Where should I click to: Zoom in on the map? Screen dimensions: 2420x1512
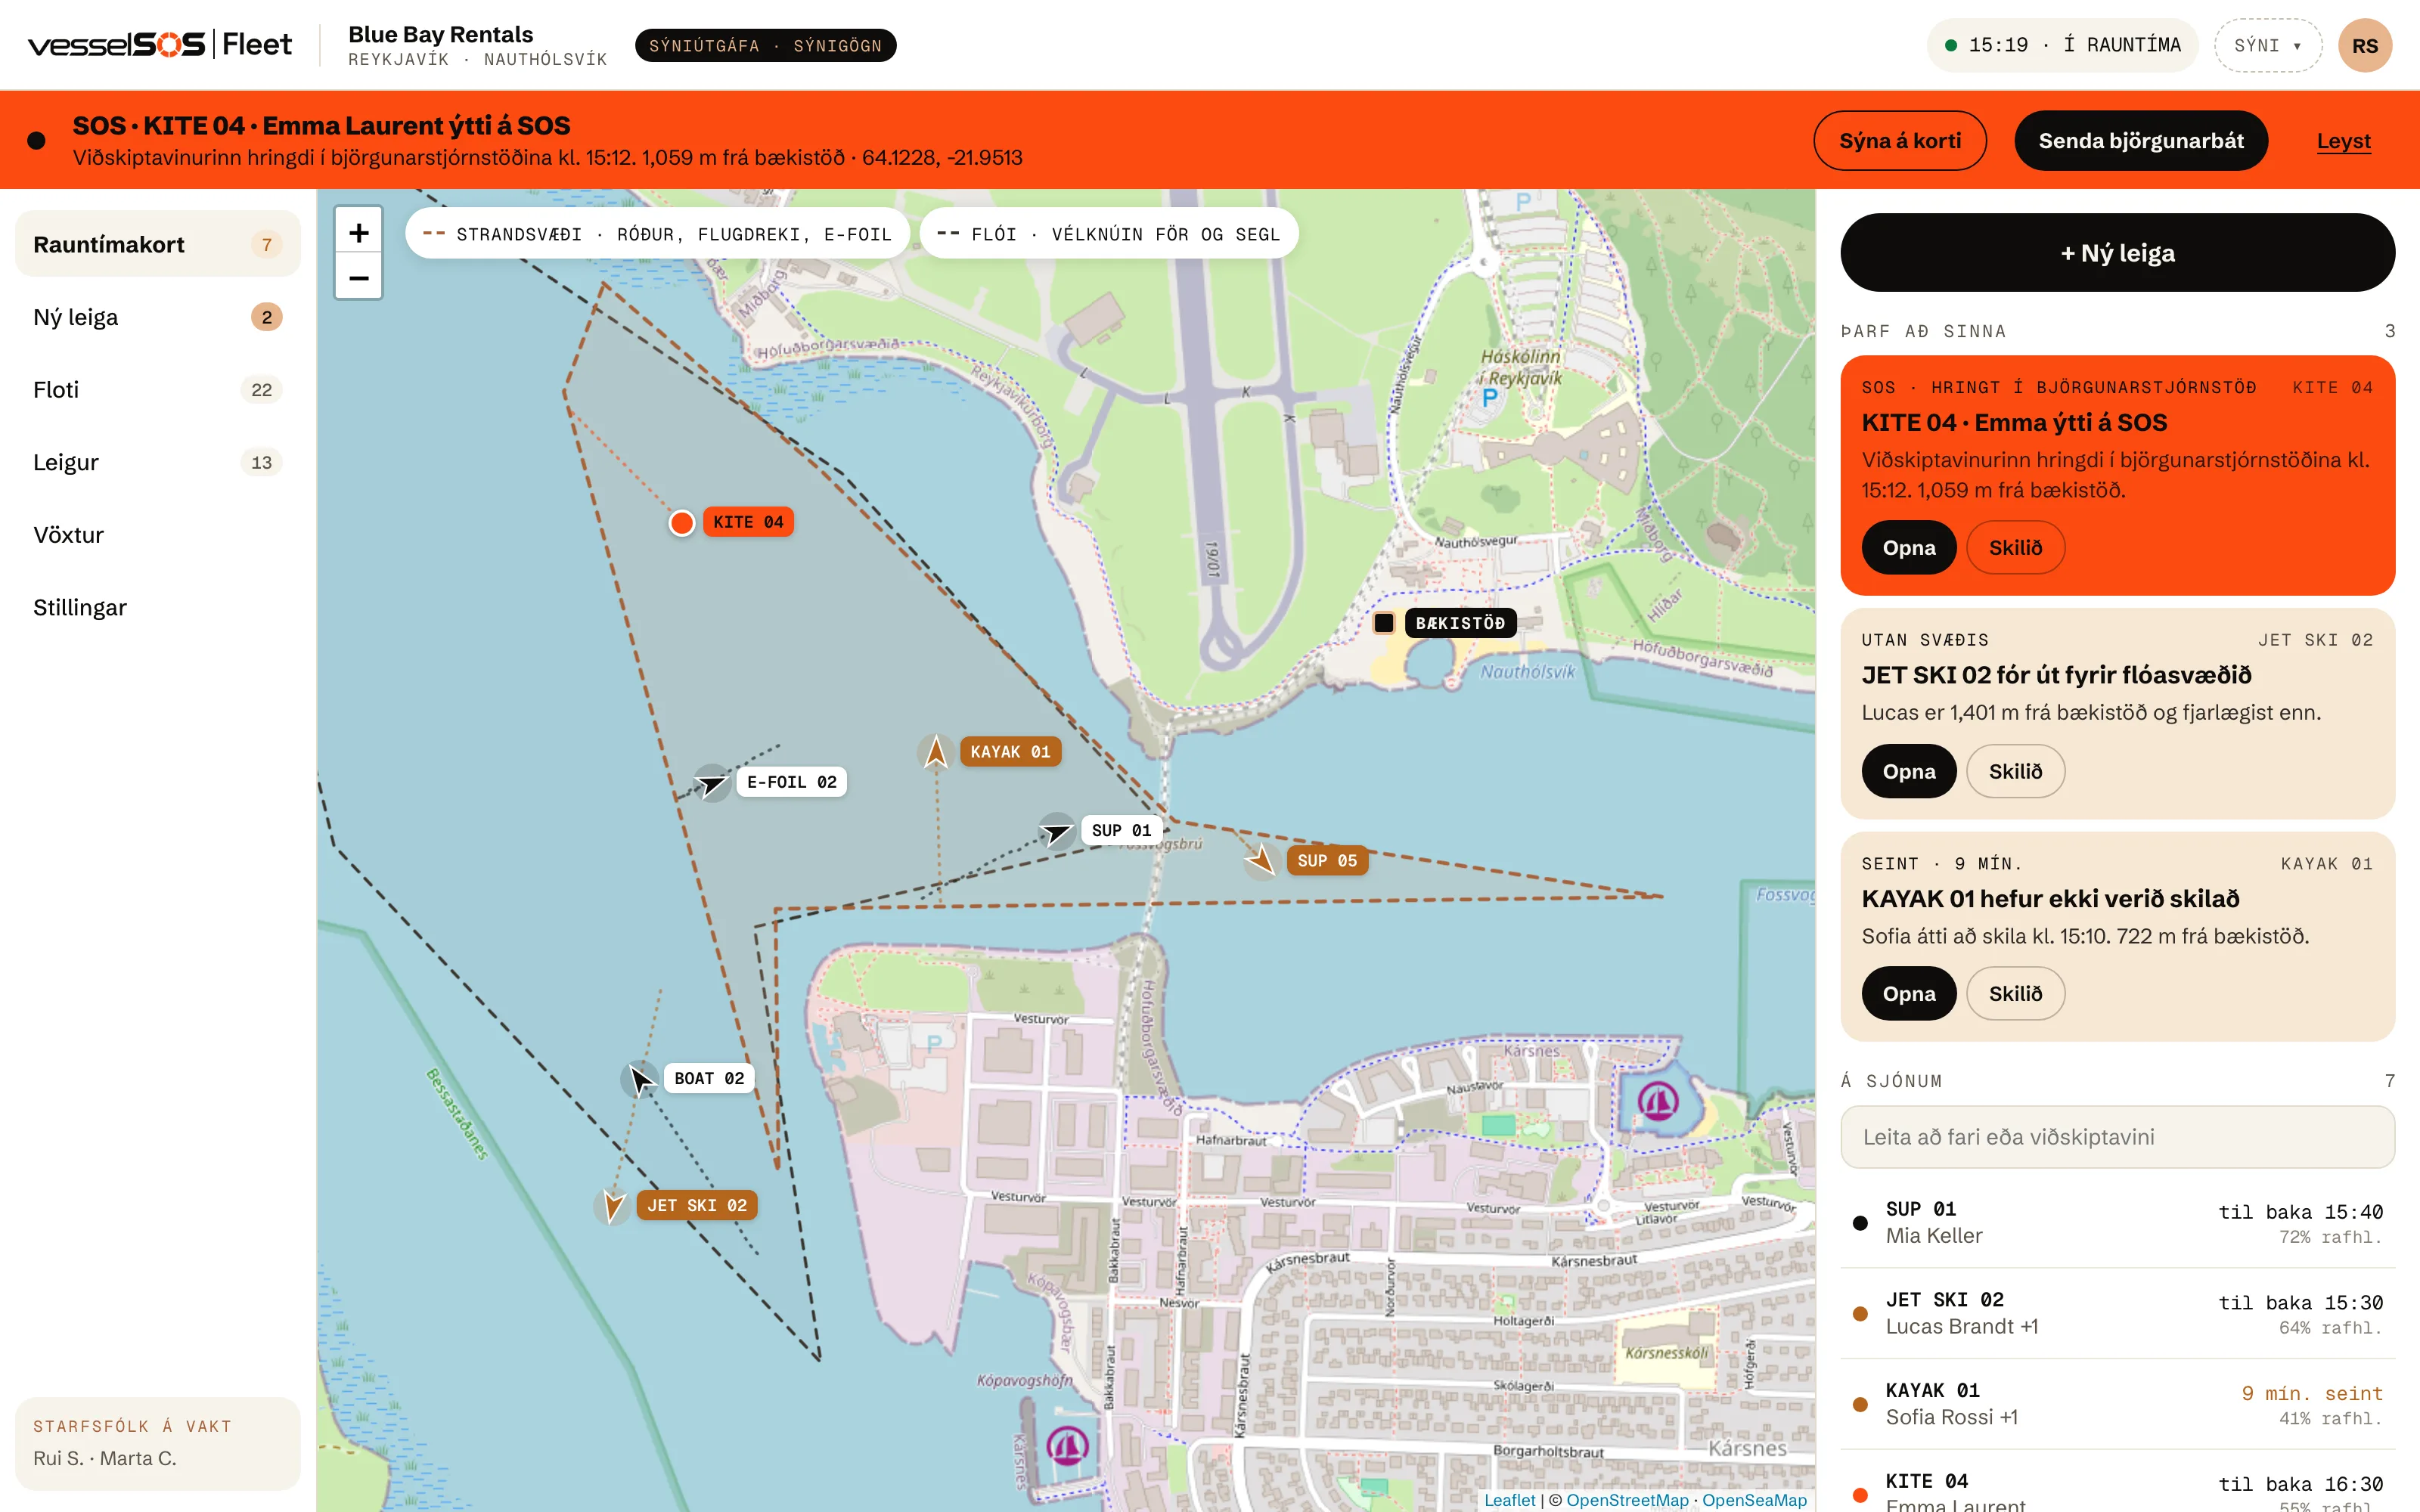point(358,233)
